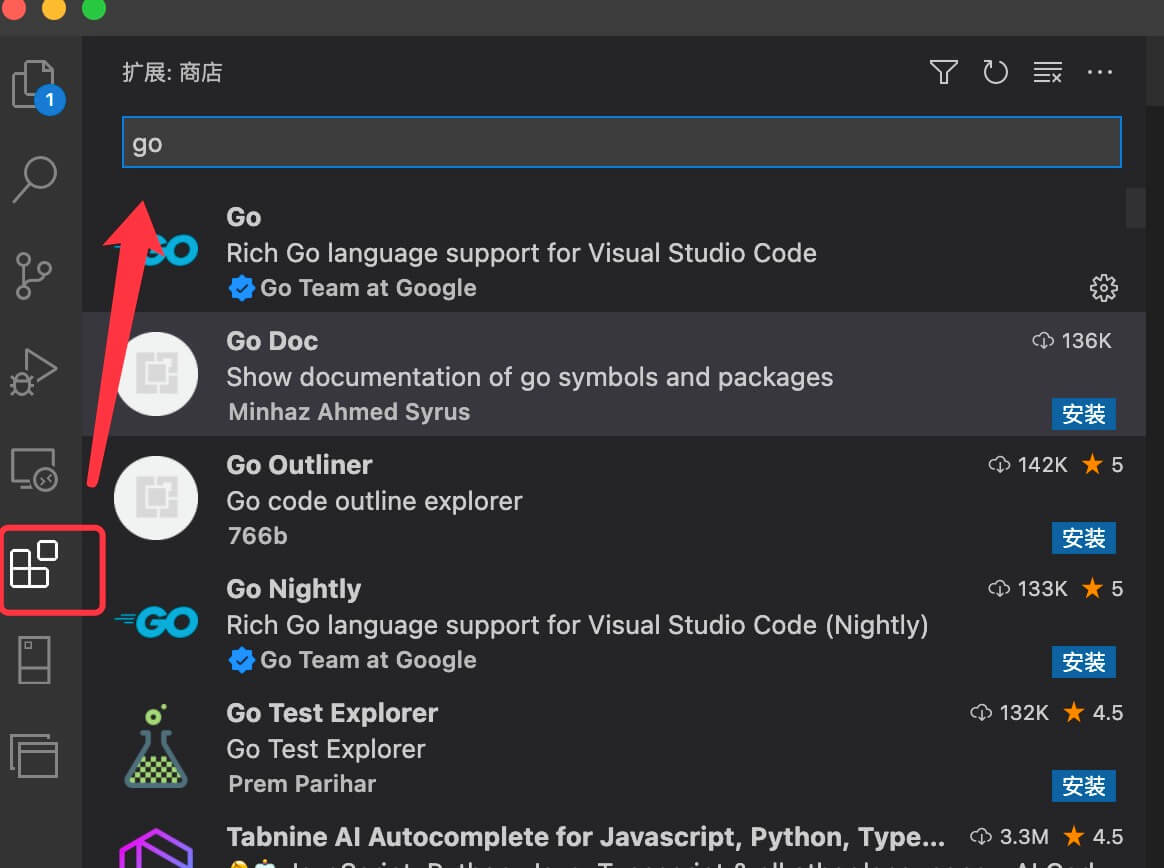Image resolution: width=1164 pixels, height=868 pixels.
Task: Install the Go Test Explorer extension
Action: [1083, 786]
